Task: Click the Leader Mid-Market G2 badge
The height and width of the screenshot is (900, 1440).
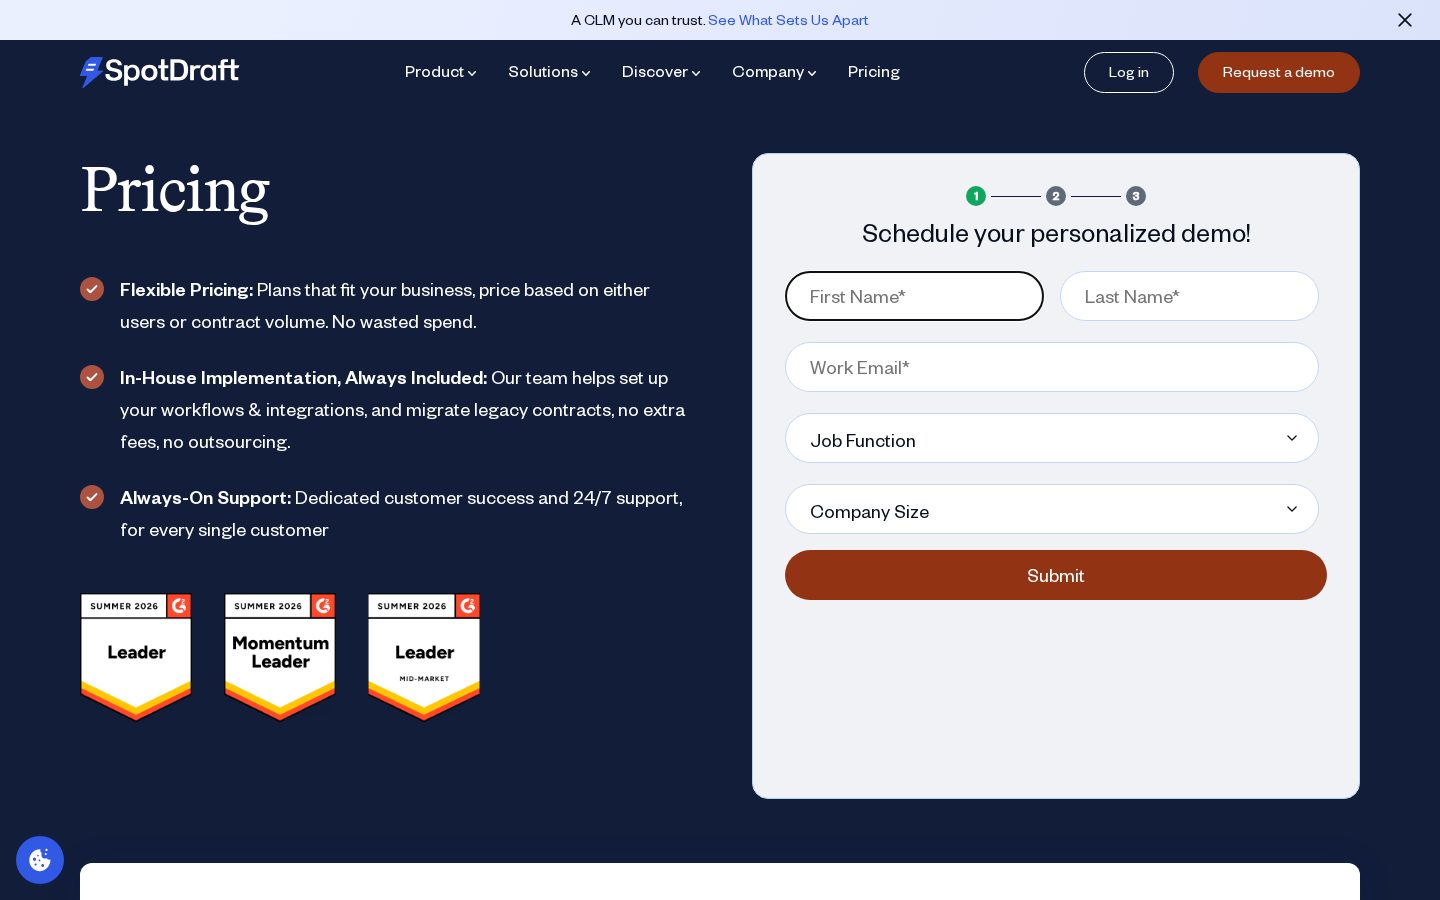Action: coord(424,657)
